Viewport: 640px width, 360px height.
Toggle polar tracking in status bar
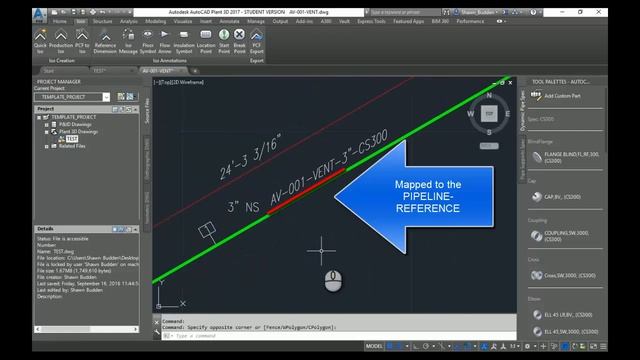426,346
